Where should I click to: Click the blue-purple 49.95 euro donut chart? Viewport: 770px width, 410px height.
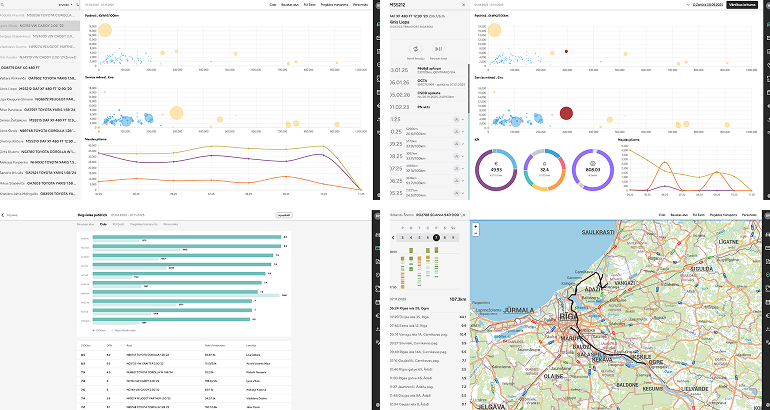pos(497,170)
